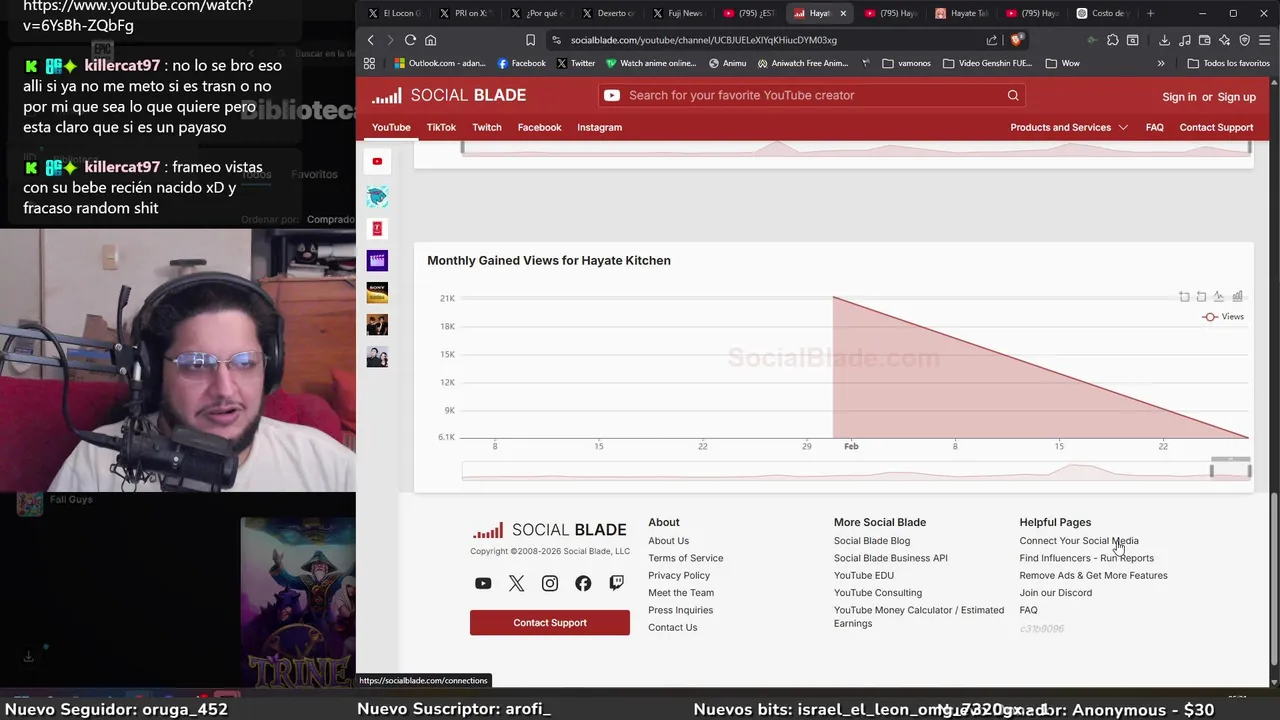Click the search magnifier icon
The height and width of the screenshot is (720, 1280).
coord(1013,95)
